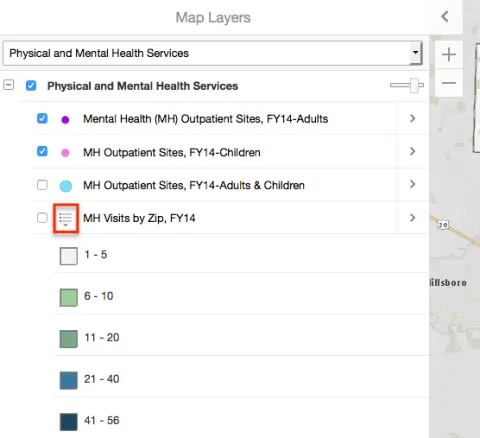Click the map zoom in plus icon

449,54
